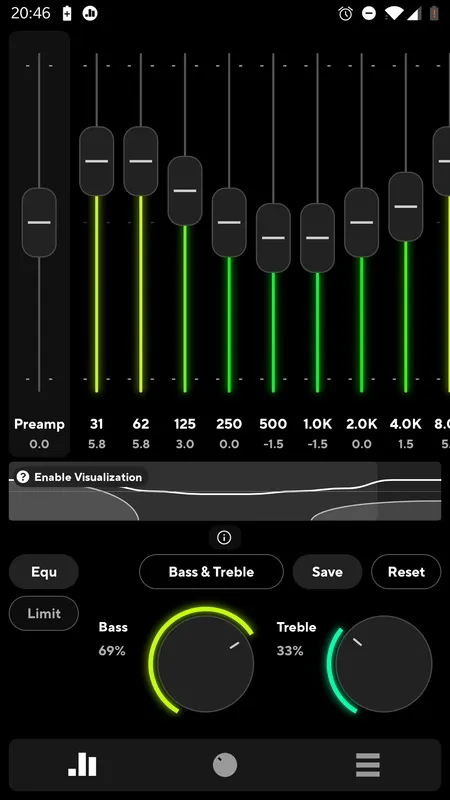Save the current equalizer preset
This screenshot has width=450, height=800.
point(327,572)
